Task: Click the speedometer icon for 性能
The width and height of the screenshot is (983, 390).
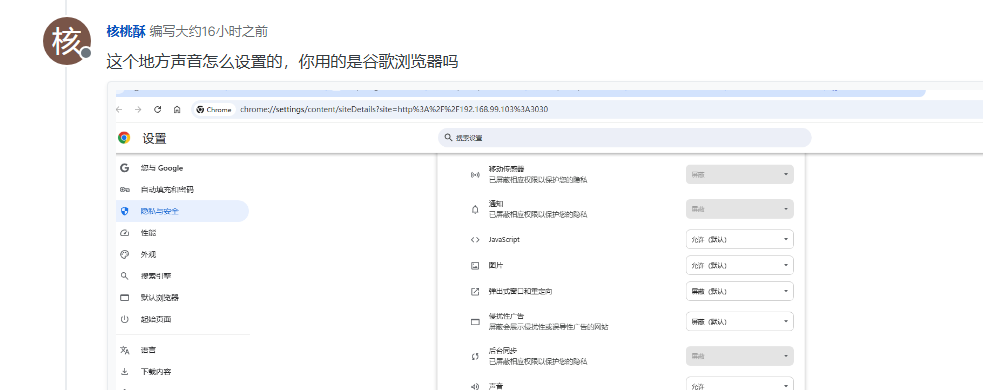Action: pos(125,233)
